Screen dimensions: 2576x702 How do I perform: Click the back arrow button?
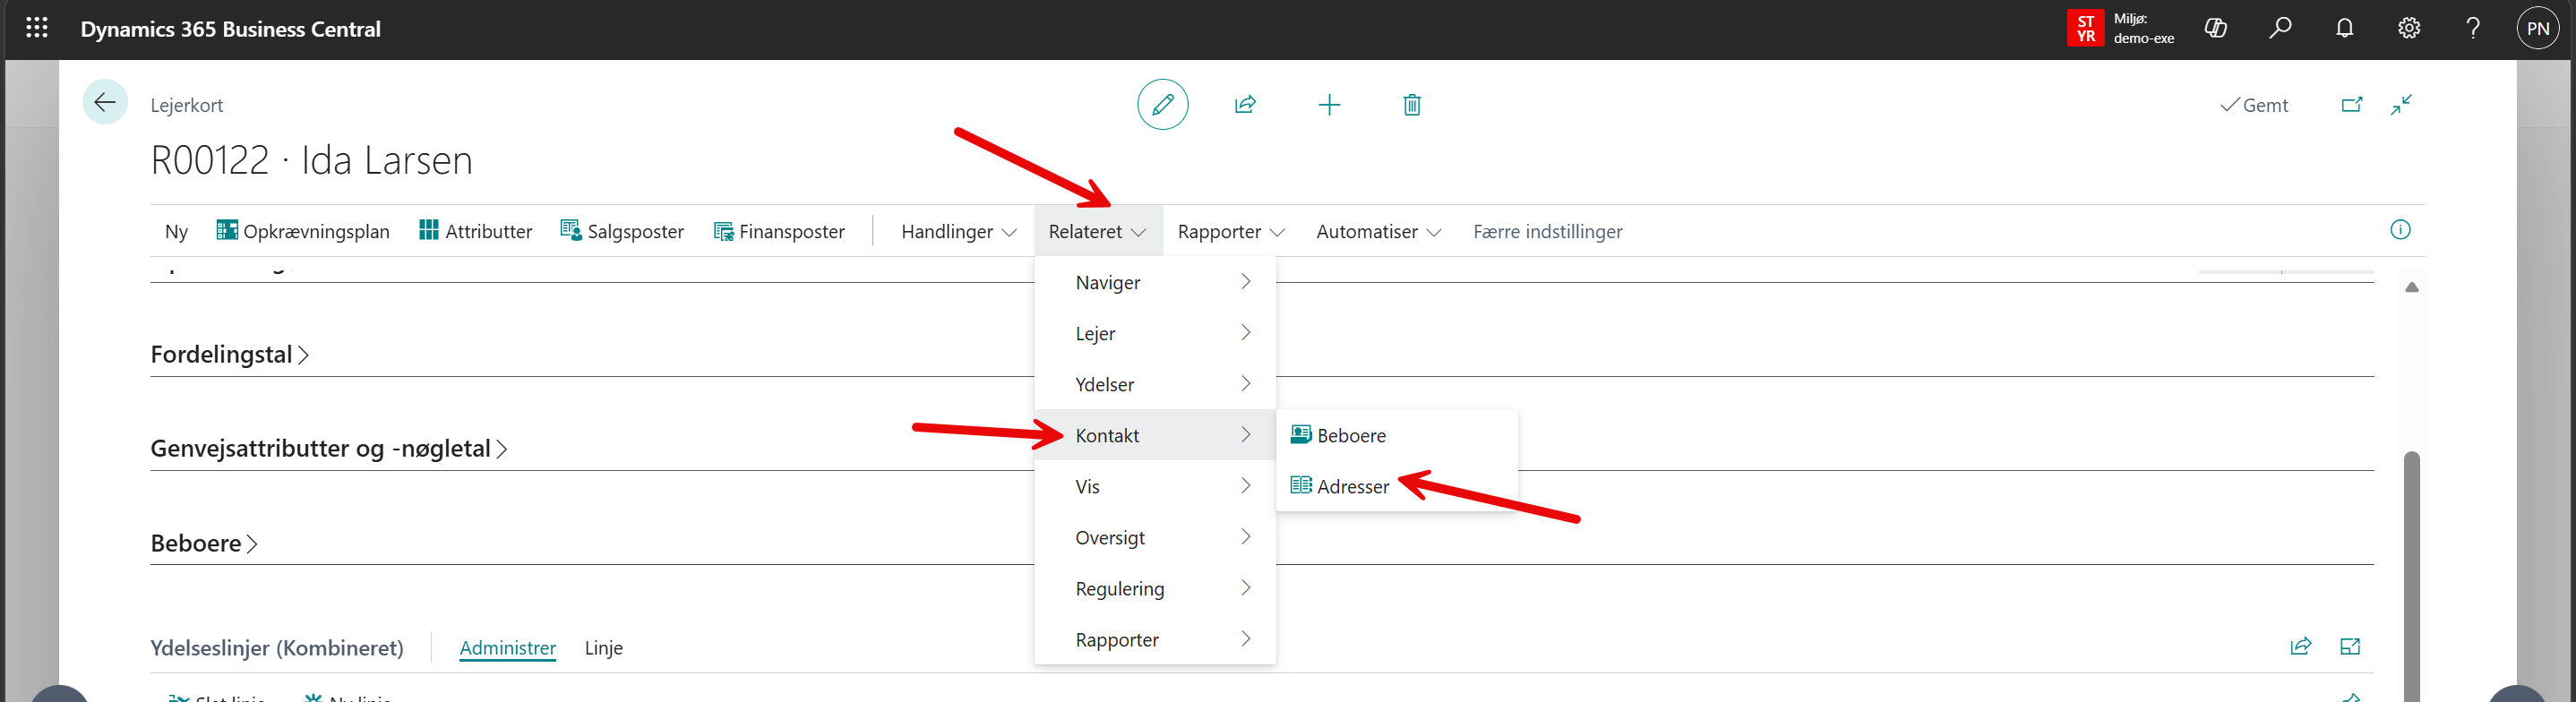pyautogui.click(x=105, y=102)
